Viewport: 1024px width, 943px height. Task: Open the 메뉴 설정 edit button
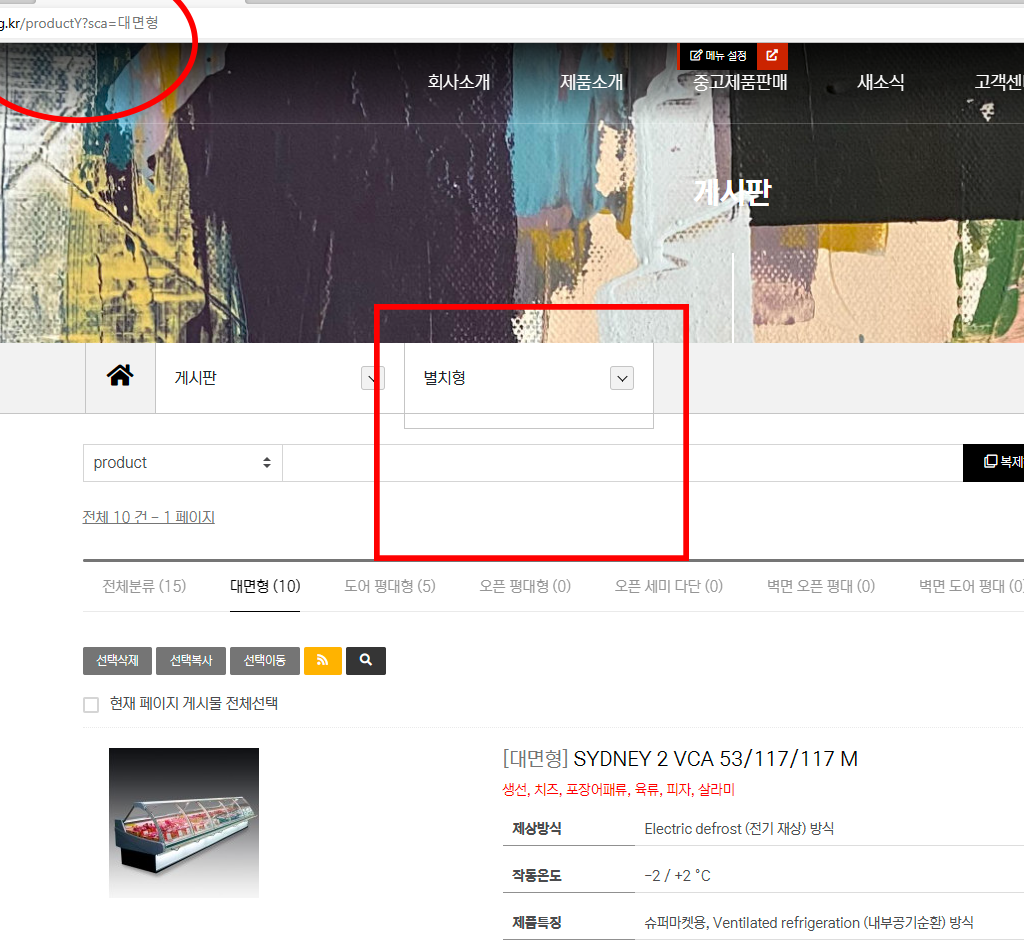(x=718, y=56)
